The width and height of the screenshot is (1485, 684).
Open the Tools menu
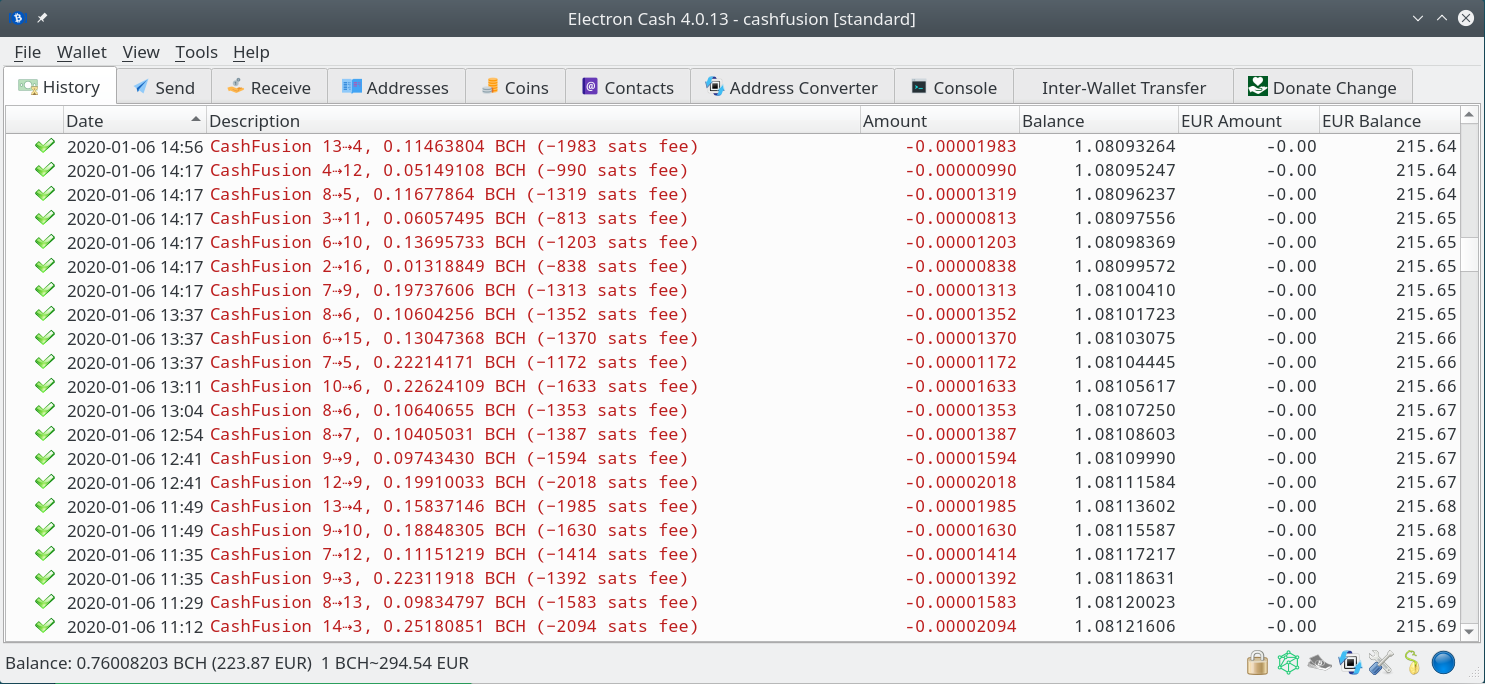coord(196,52)
